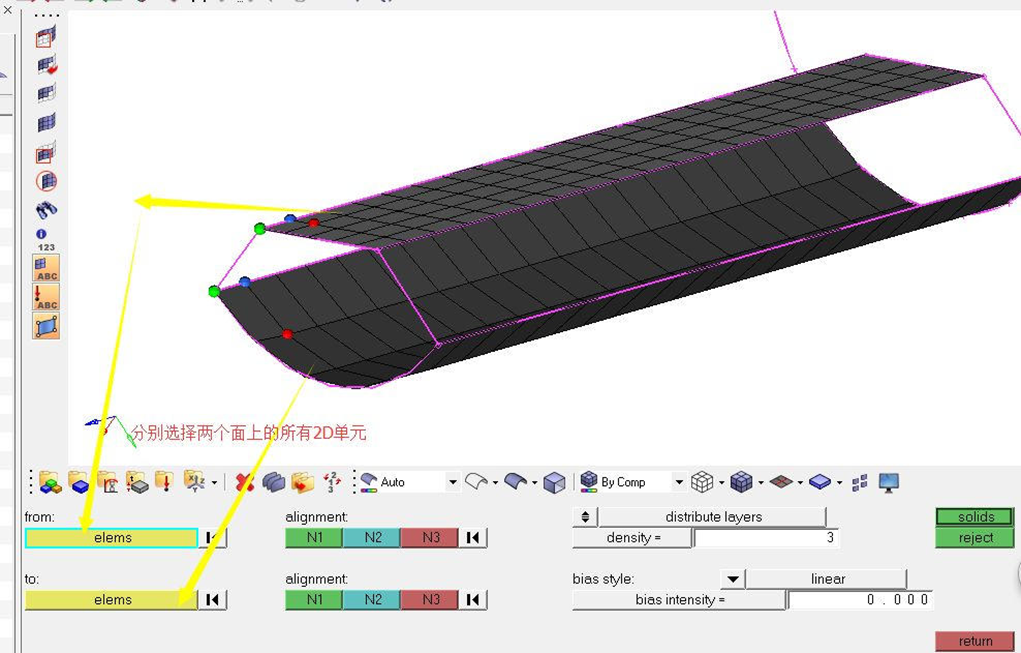
Task: Click the blue info icon in left toolbar
Action: tap(41, 234)
